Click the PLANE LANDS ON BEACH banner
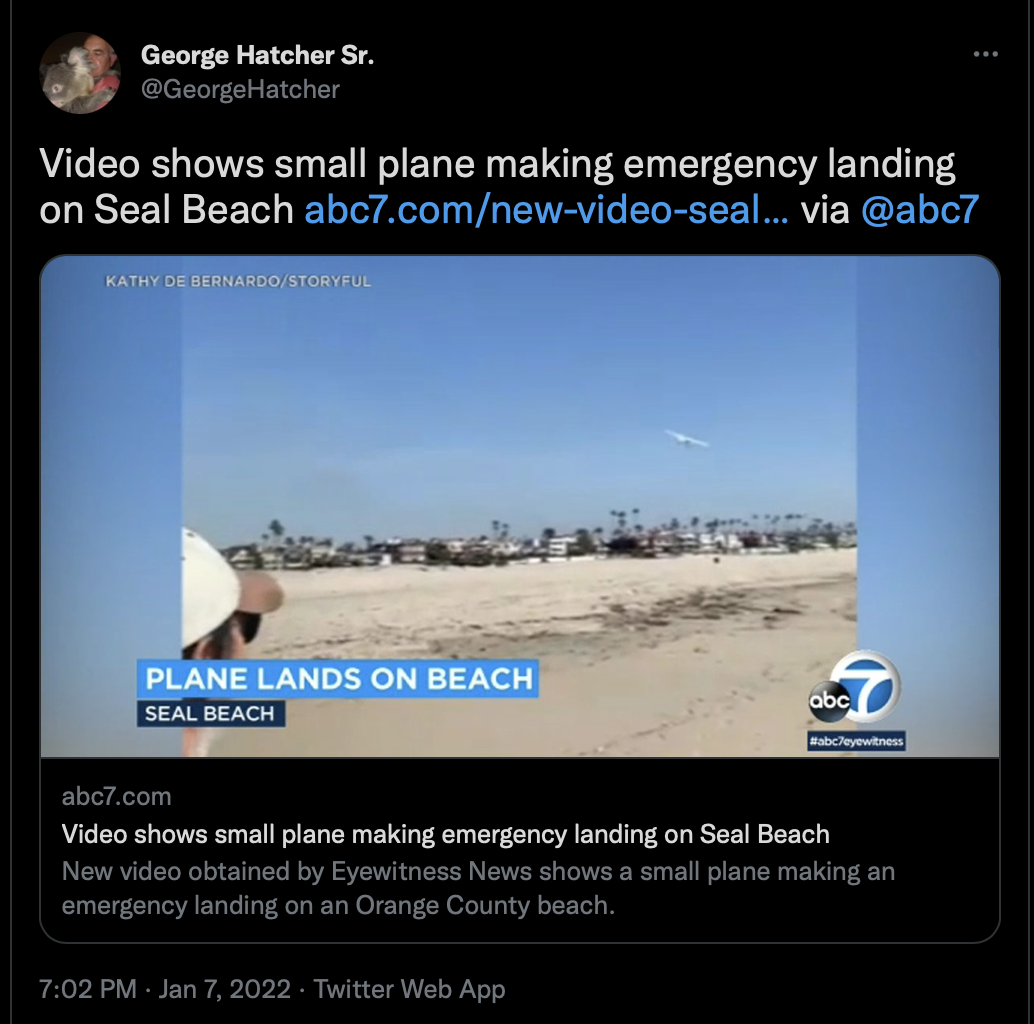 pyautogui.click(x=338, y=678)
